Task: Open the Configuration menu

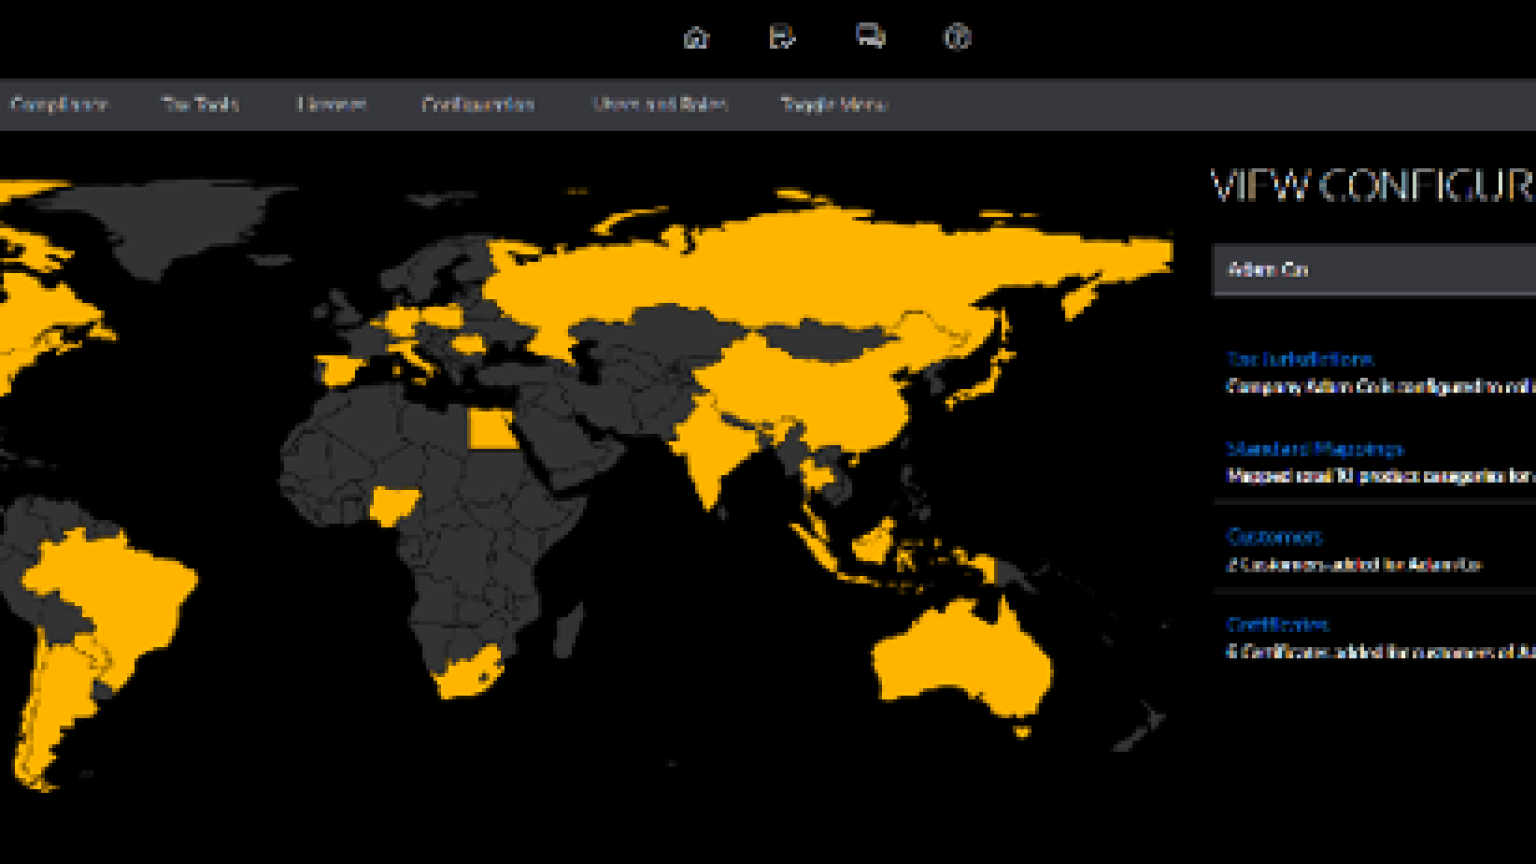Action: point(478,104)
